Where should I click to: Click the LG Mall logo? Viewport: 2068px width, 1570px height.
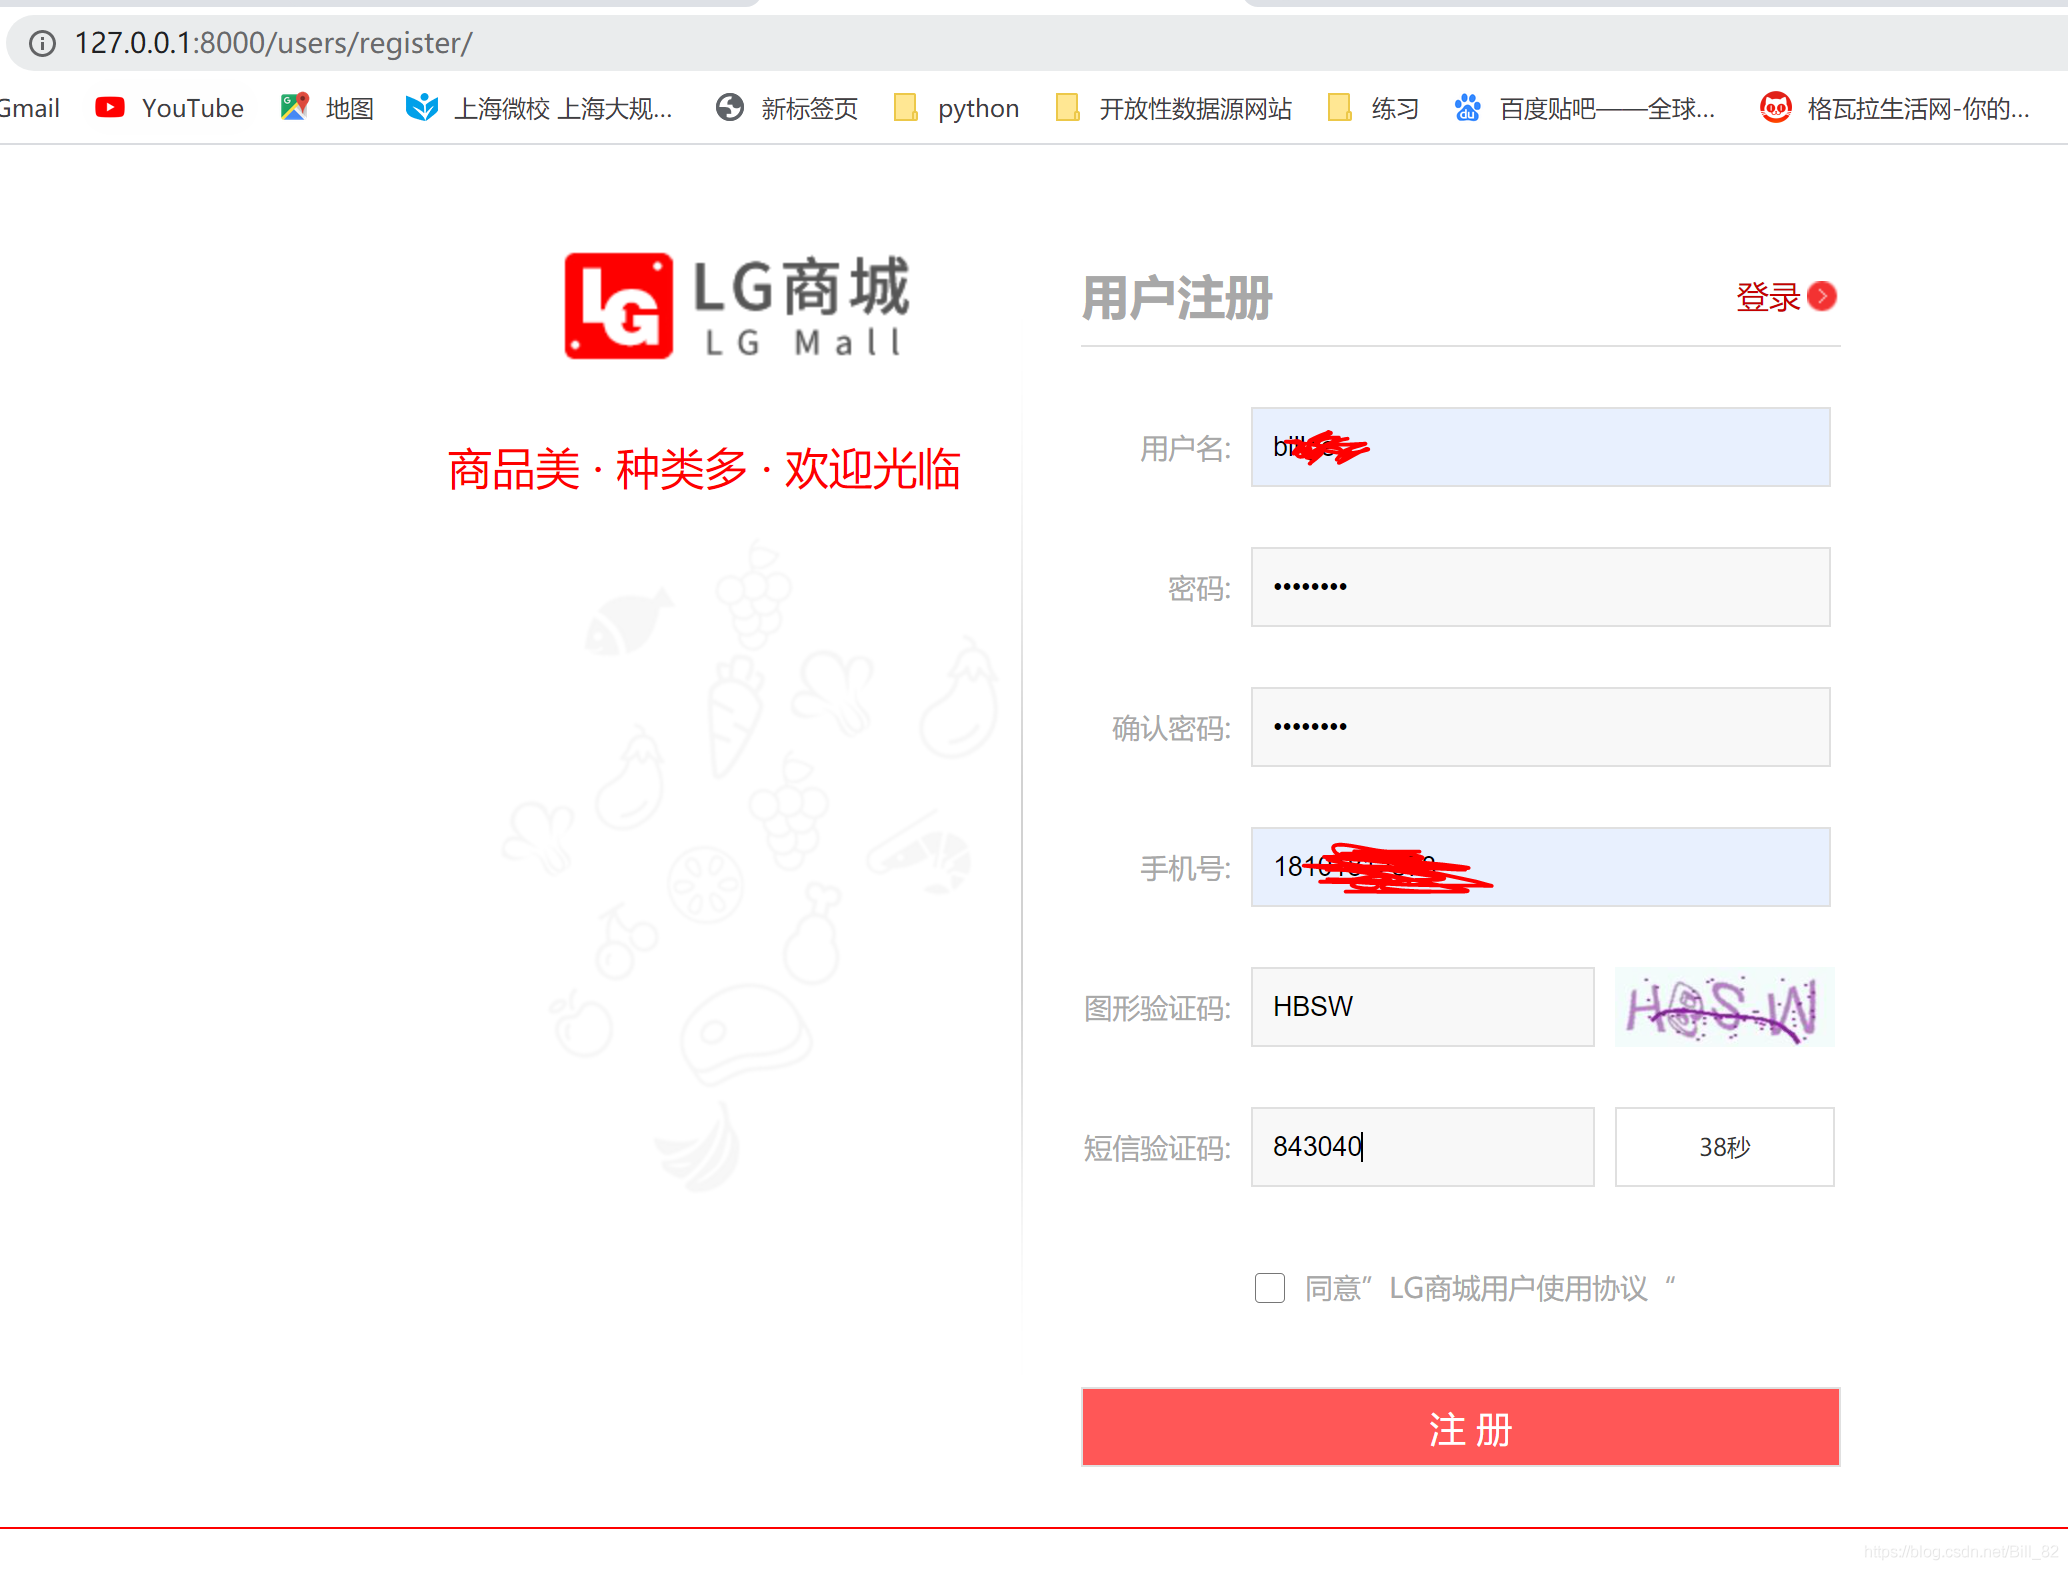click(738, 305)
